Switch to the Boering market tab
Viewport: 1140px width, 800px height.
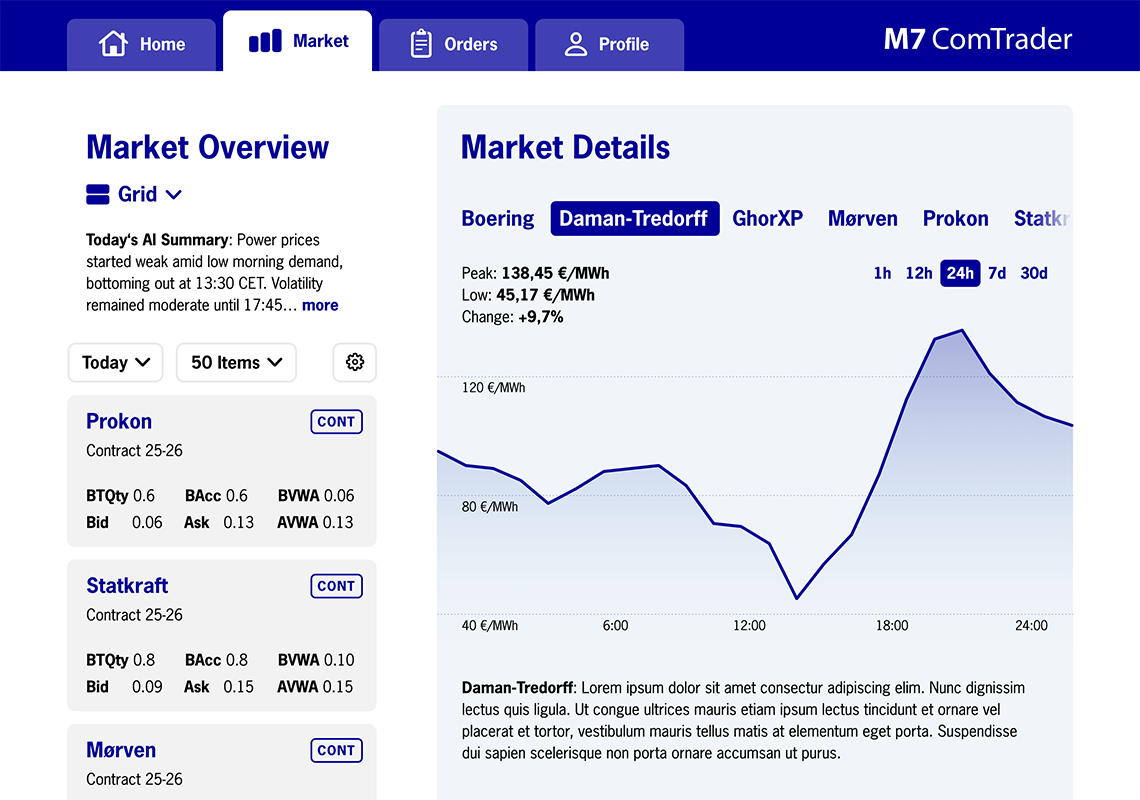click(x=498, y=218)
